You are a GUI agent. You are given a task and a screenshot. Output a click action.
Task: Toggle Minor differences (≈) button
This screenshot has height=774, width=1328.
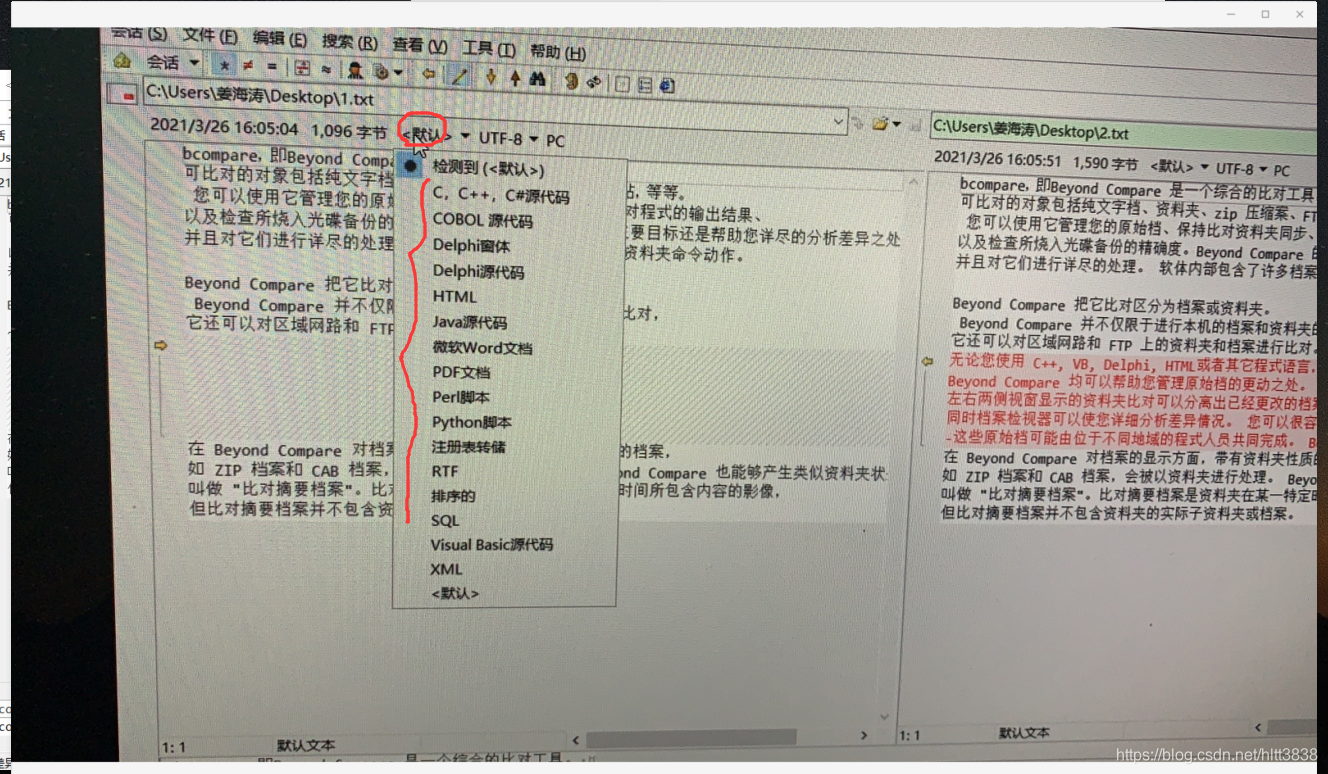[x=326, y=69]
